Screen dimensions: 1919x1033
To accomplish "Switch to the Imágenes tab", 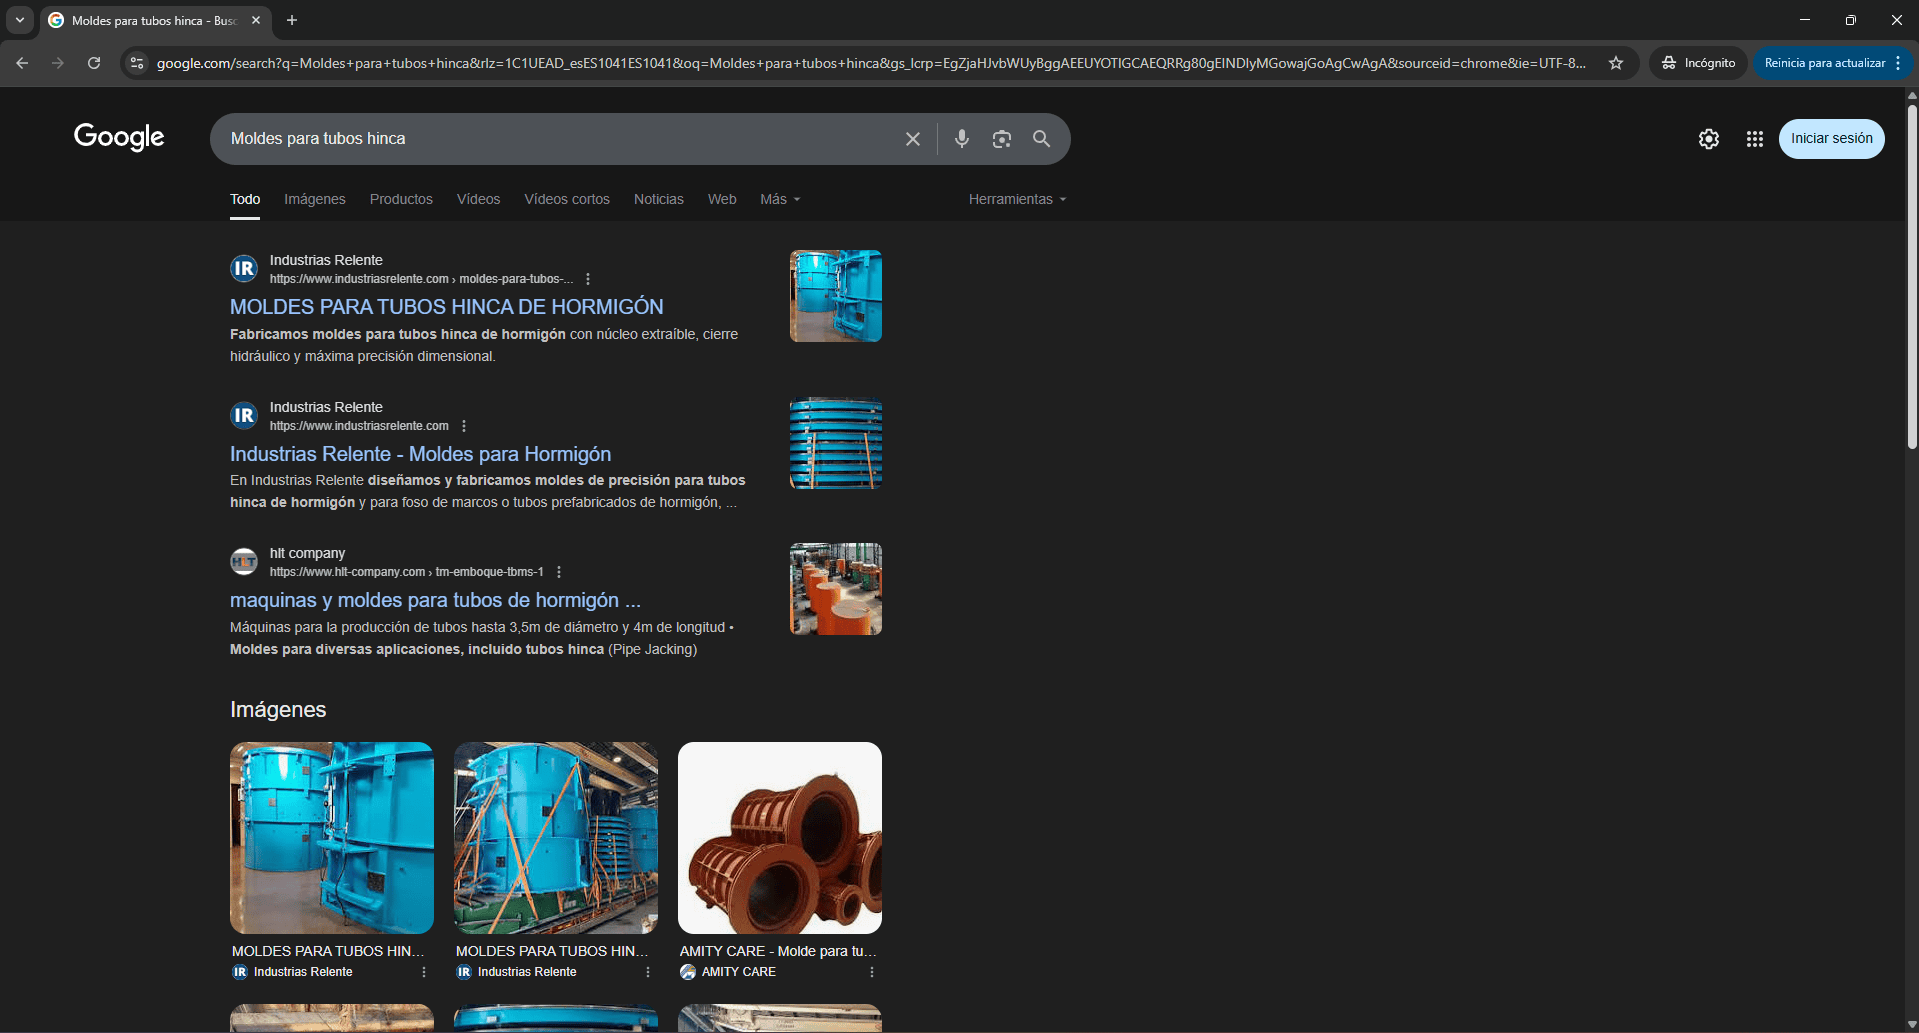I will pos(314,199).
